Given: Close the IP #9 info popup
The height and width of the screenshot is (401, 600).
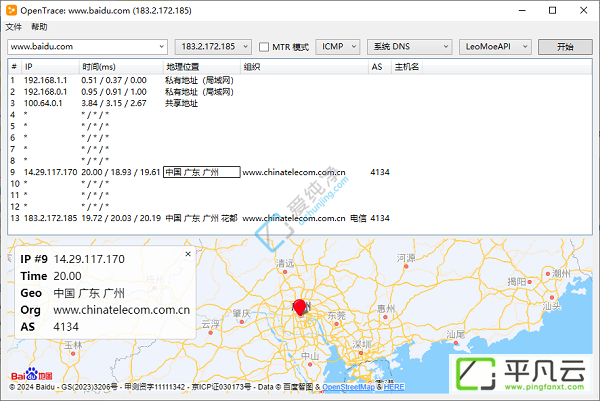Looking at the screenshot, I should tap(188, 254).
